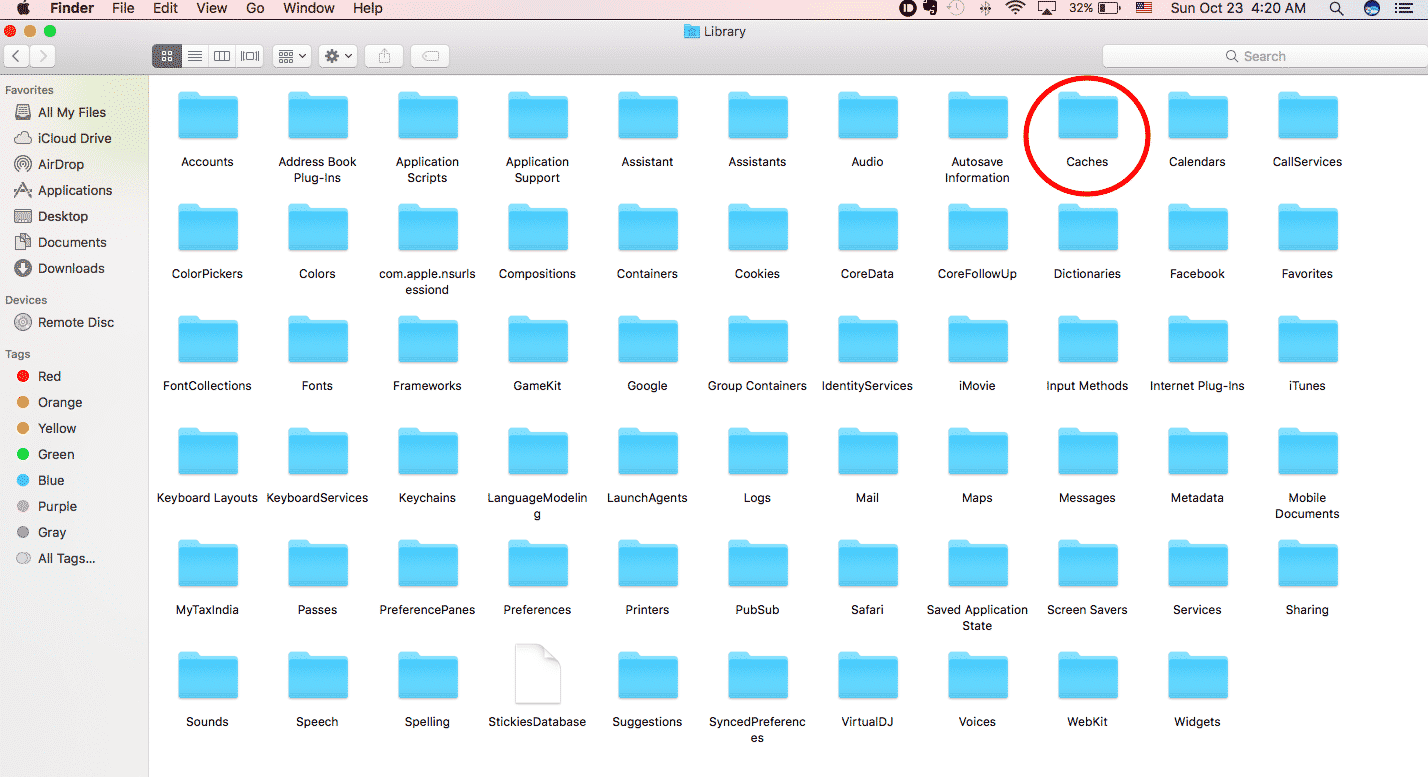Open the AirPlay display menu
This screenshot has width=1428, height=777.
(1047, 8)
